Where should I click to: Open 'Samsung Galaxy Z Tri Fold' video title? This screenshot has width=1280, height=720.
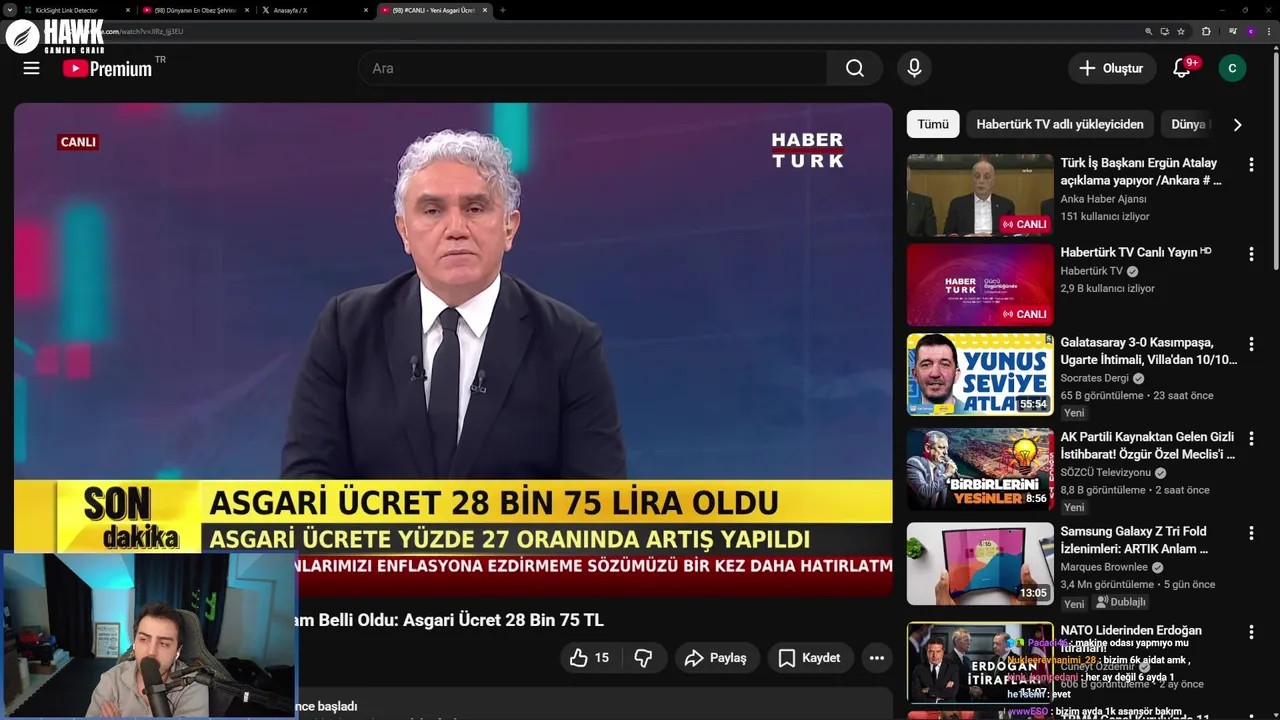(x=1135, y=540)
